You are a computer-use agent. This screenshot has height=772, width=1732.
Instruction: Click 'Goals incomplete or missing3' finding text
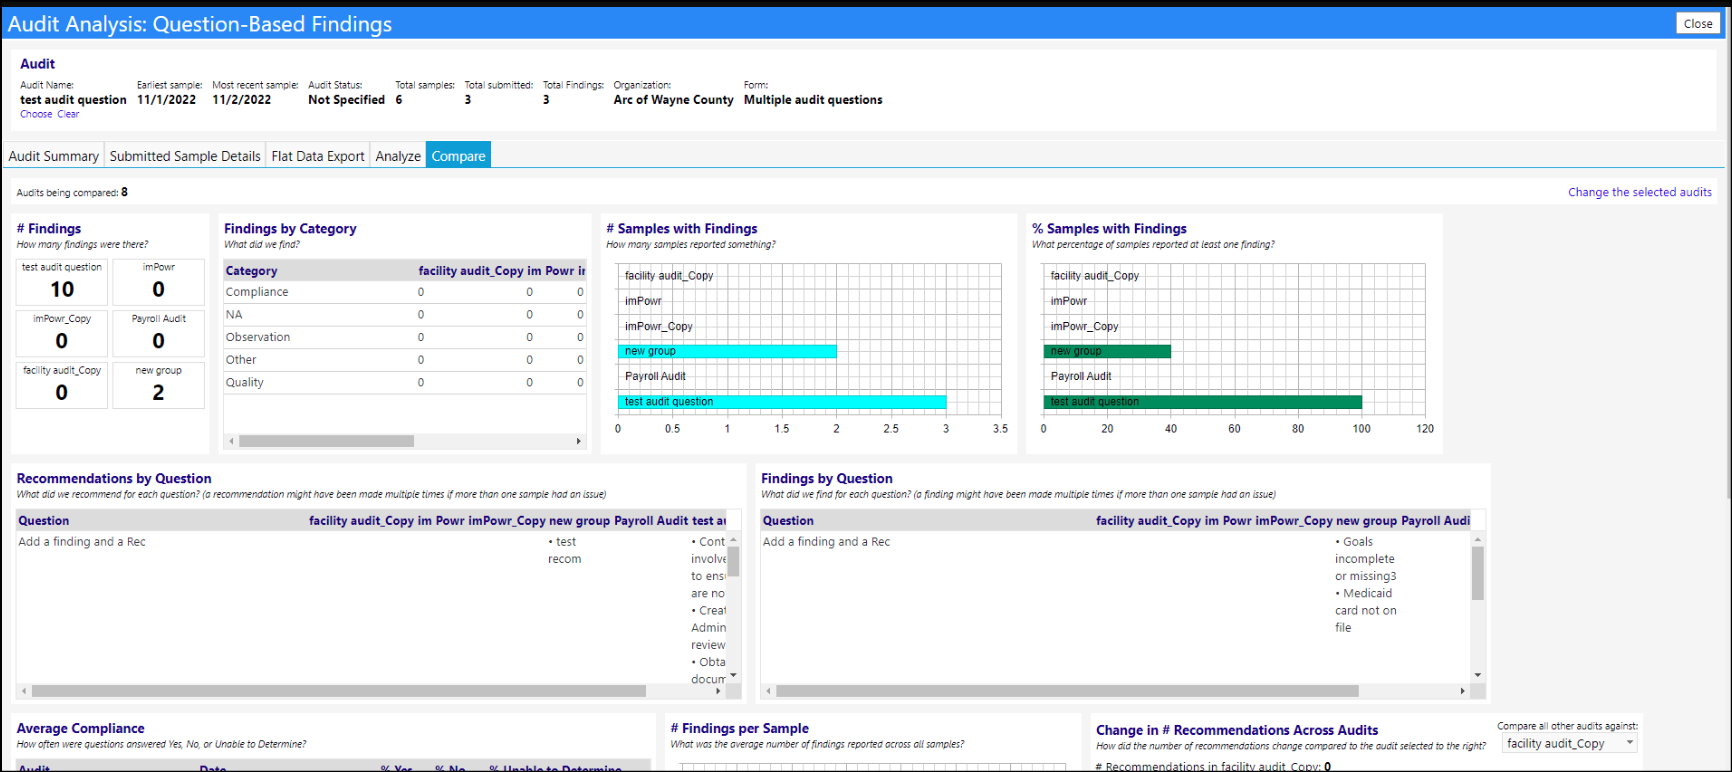1366,559
